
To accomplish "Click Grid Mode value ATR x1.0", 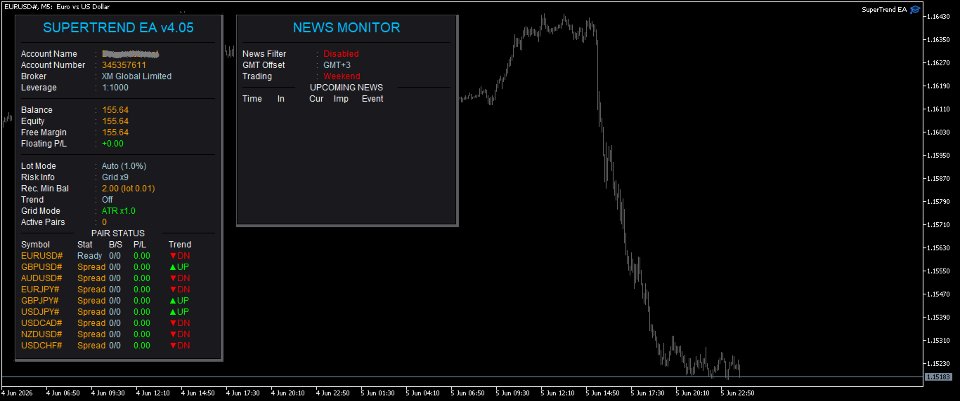I will click(119, 211).
